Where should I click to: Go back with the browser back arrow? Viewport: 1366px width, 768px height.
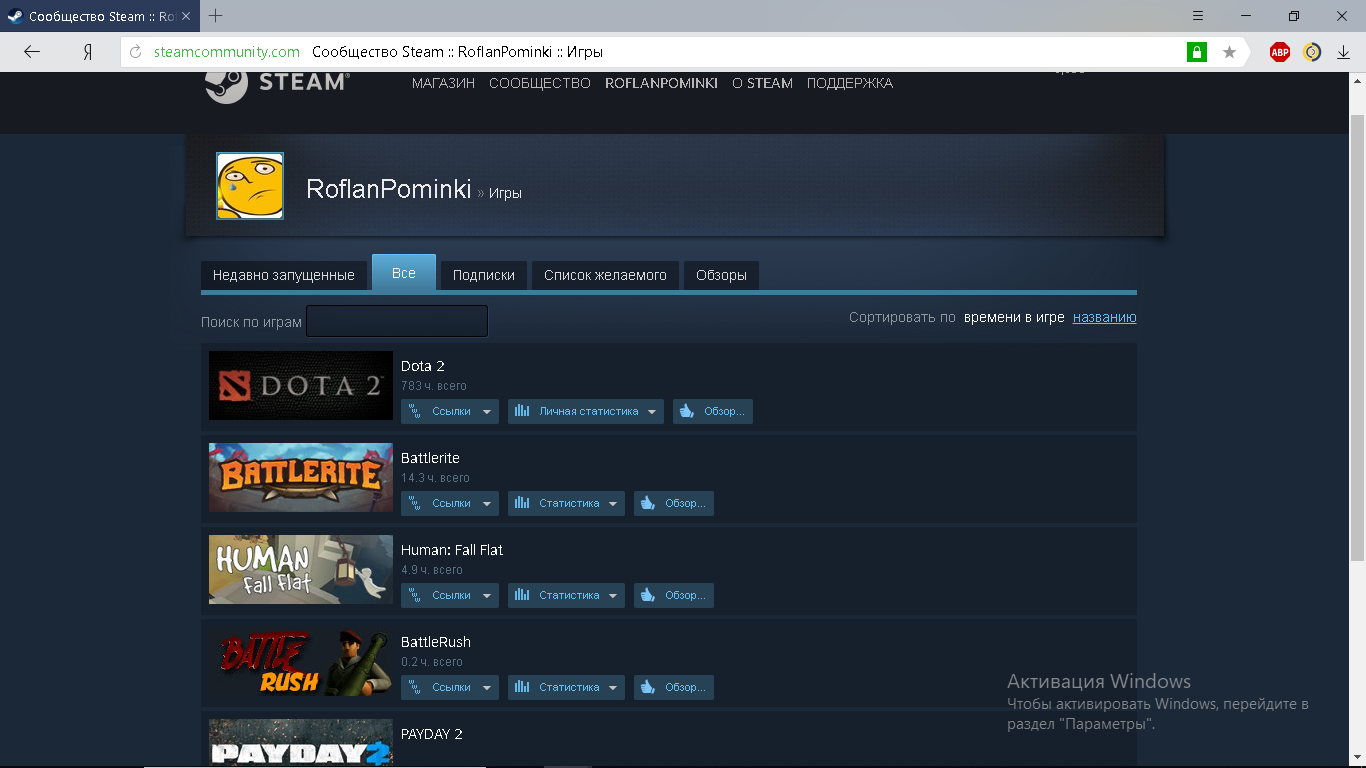(32, 52)
